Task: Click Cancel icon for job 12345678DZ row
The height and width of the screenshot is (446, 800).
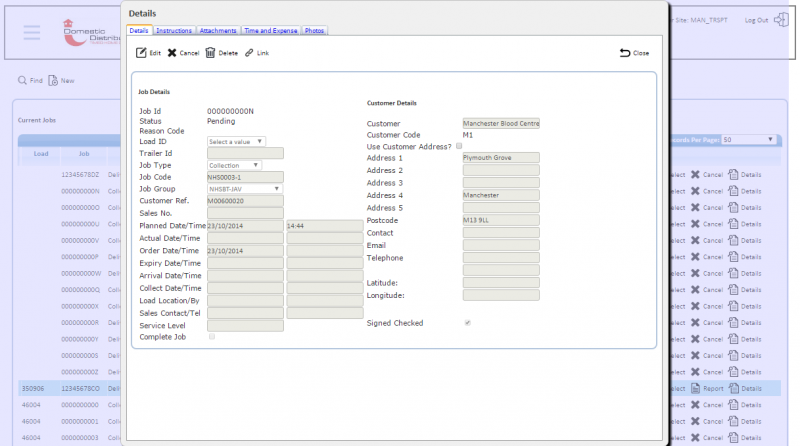Action: click(695, 175)
